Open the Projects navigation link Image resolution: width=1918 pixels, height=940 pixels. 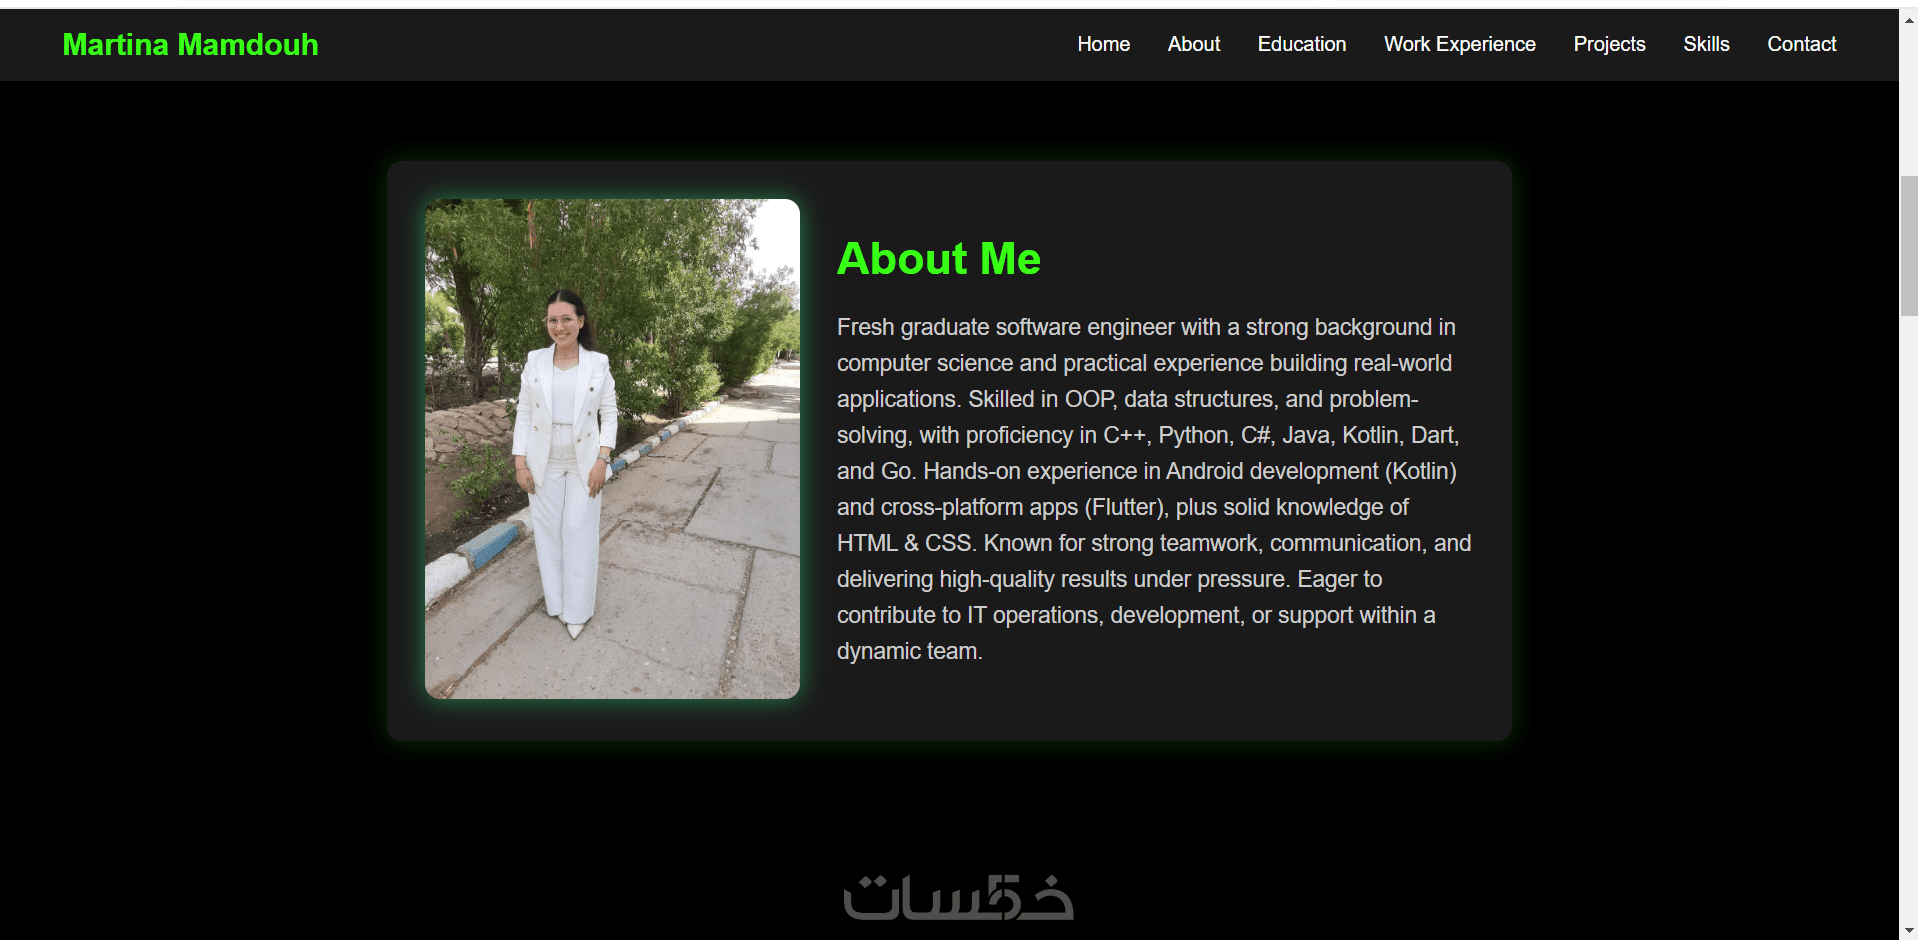click(x=1609, y=44)
